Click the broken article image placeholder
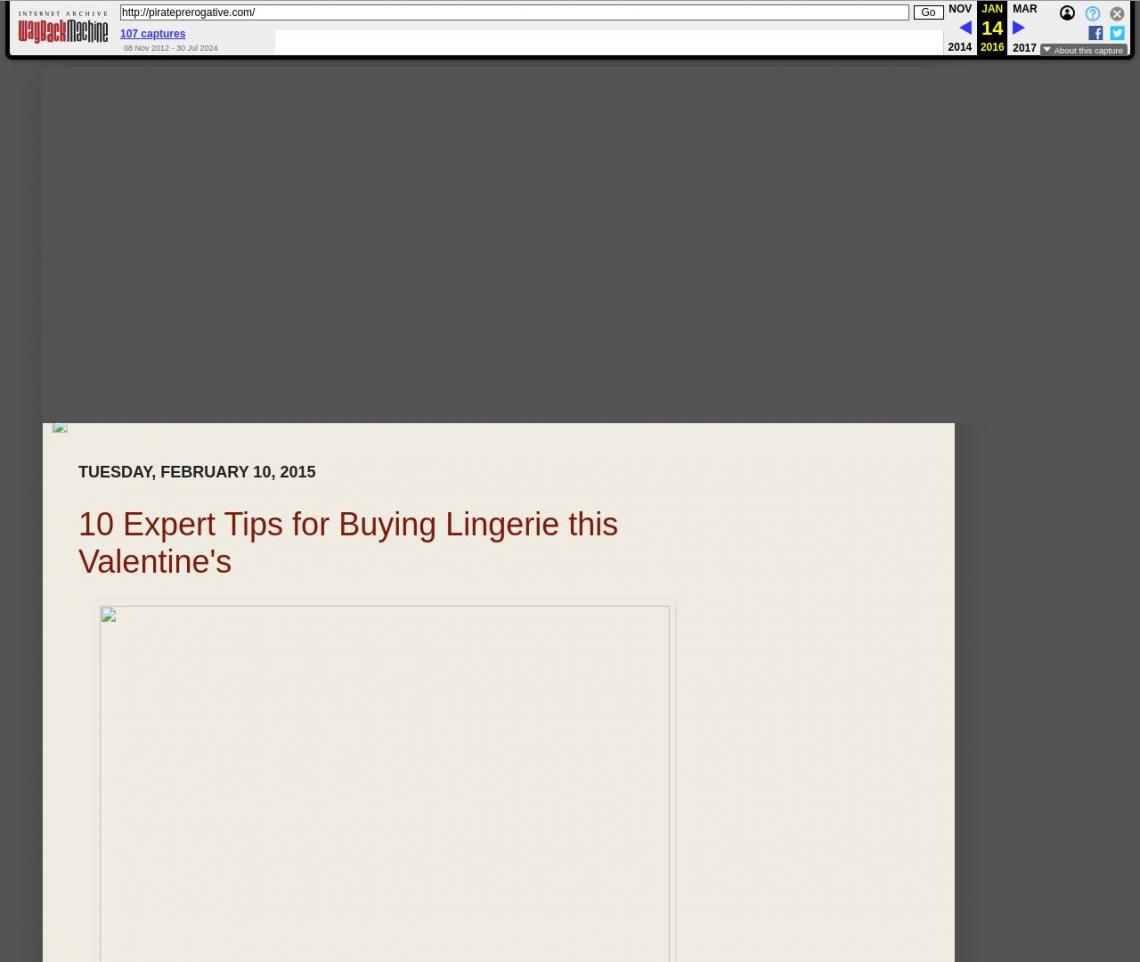Image resolution: width=1140 pixels, height=962 pixels. point(384,780)
